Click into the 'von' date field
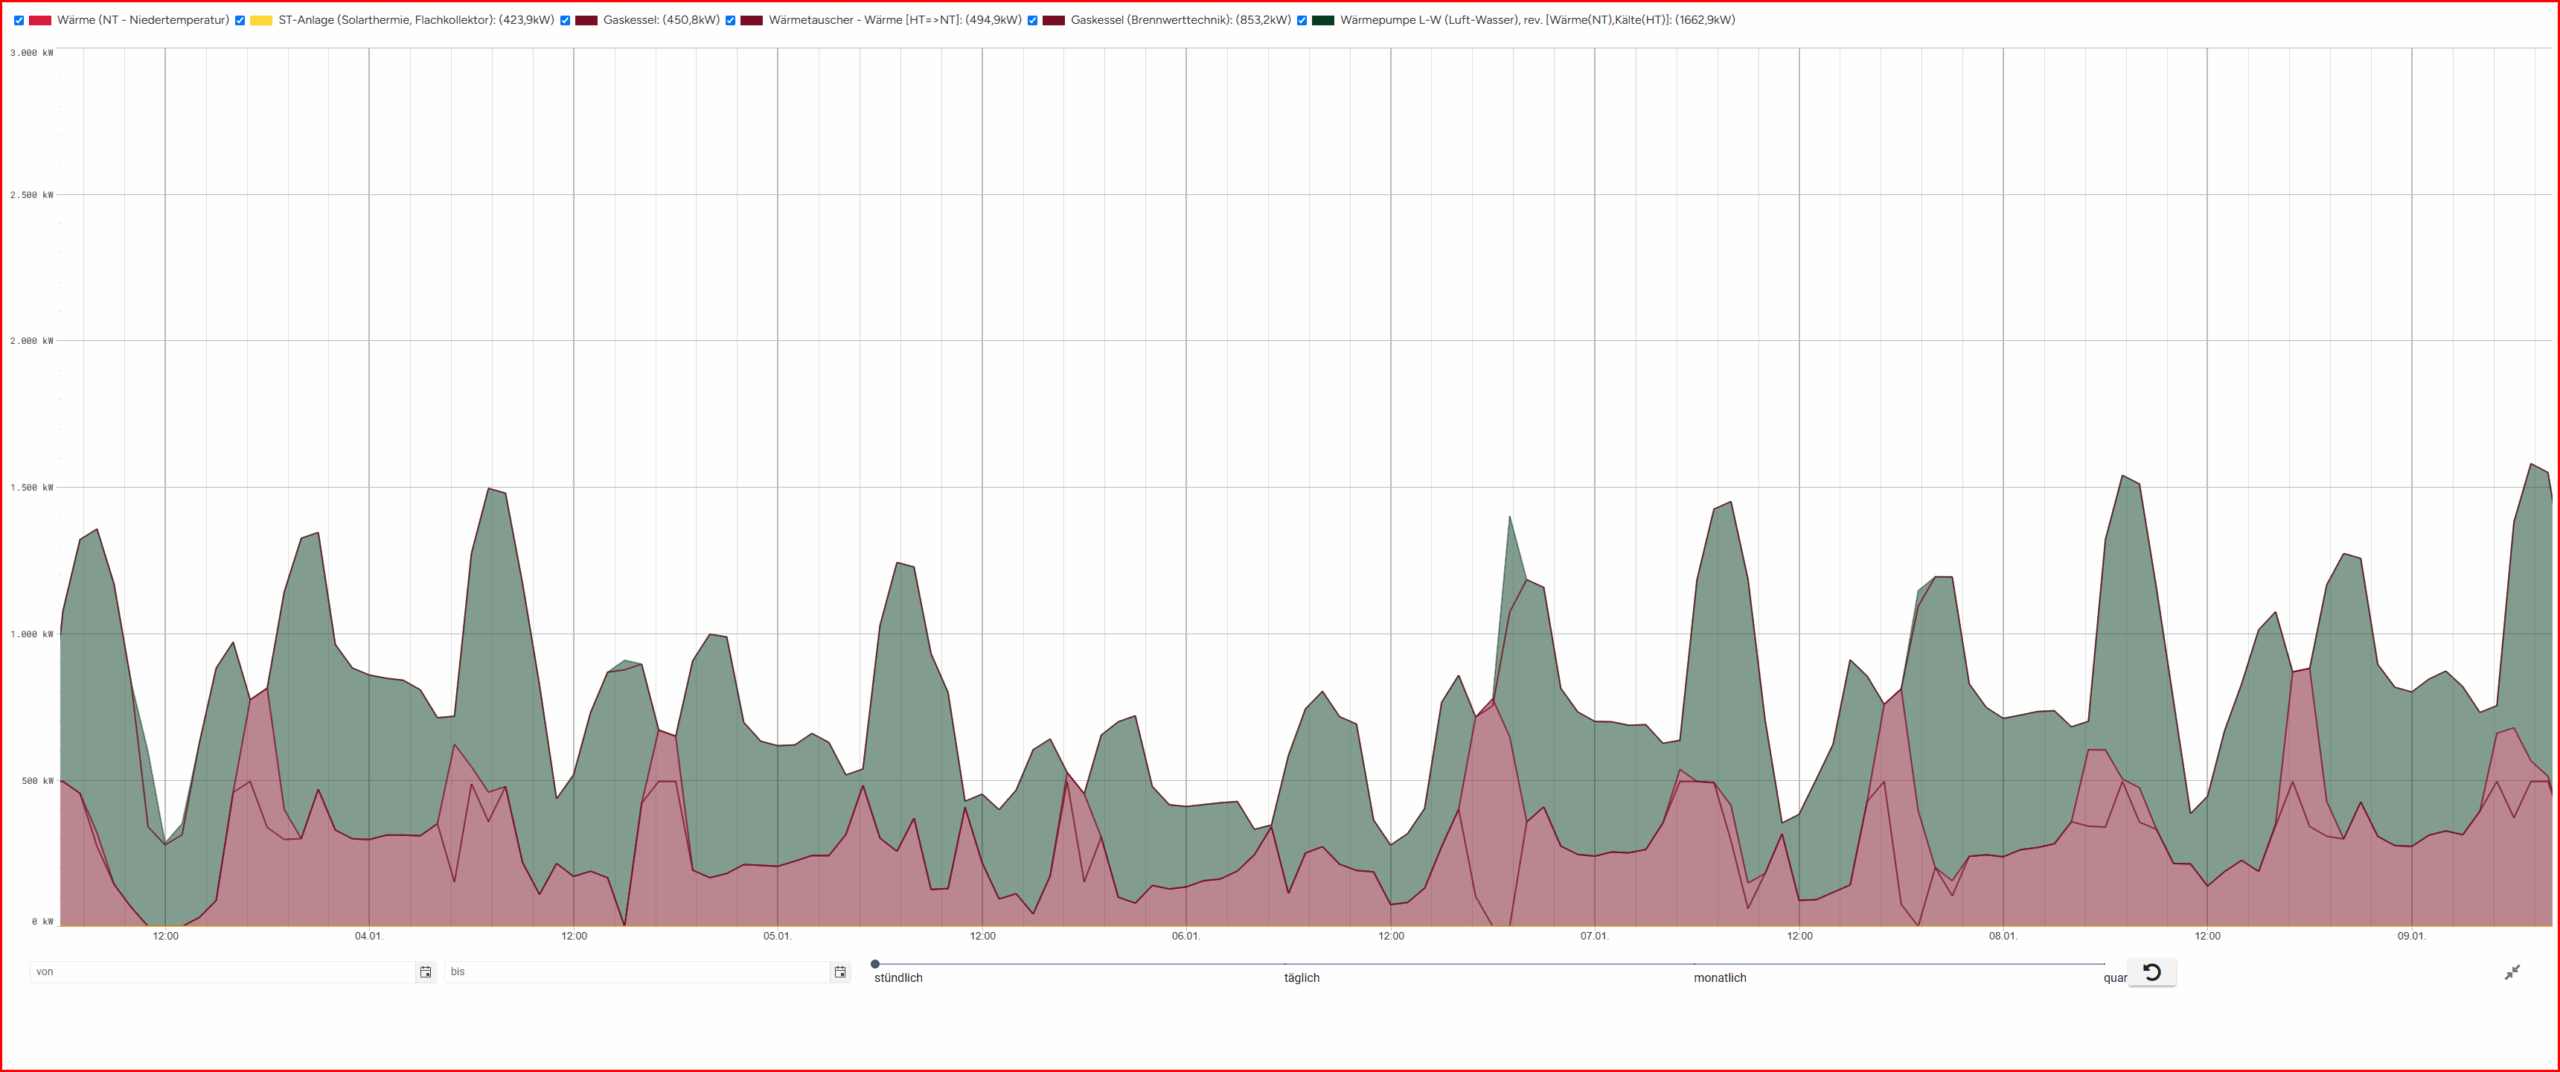The height and width of the screenshot is (1072, 2560). pyautogui.click(x=220, y=972)
